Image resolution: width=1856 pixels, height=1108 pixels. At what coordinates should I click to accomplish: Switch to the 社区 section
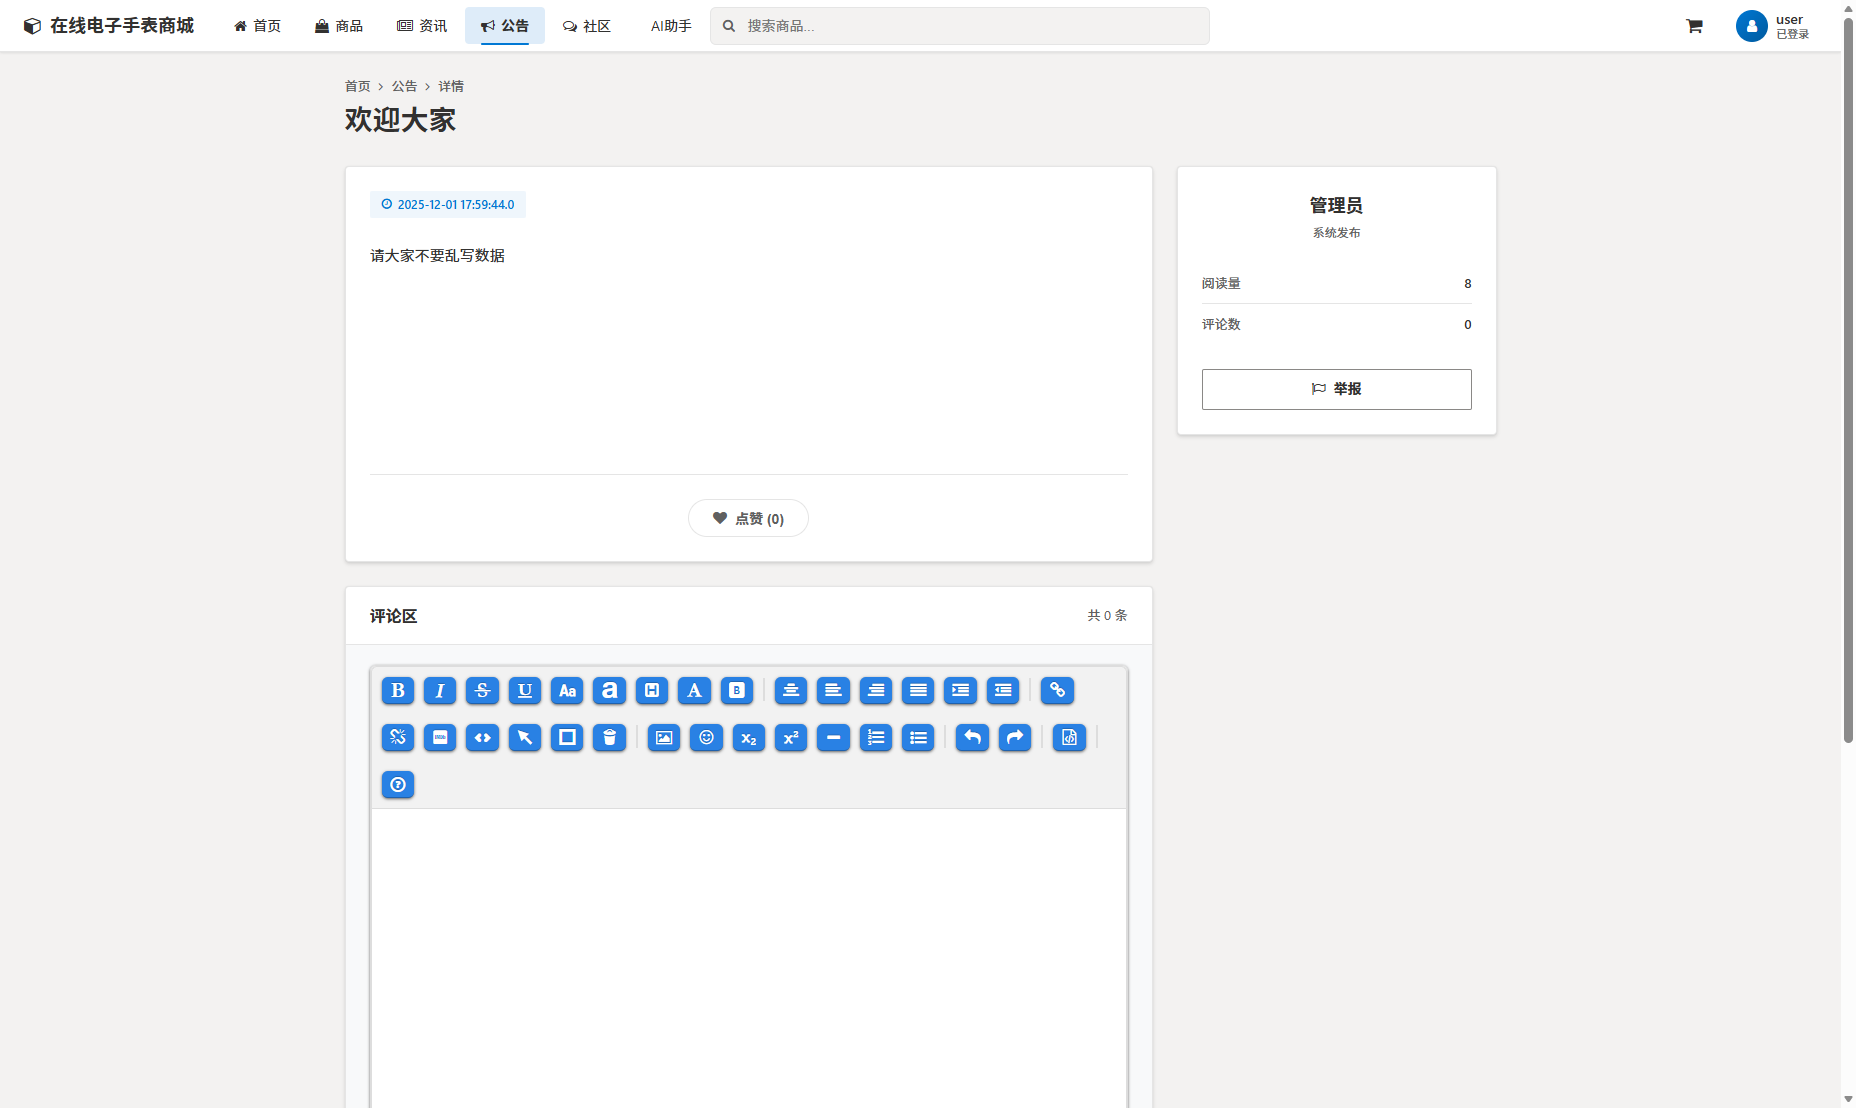pos(586,26)
